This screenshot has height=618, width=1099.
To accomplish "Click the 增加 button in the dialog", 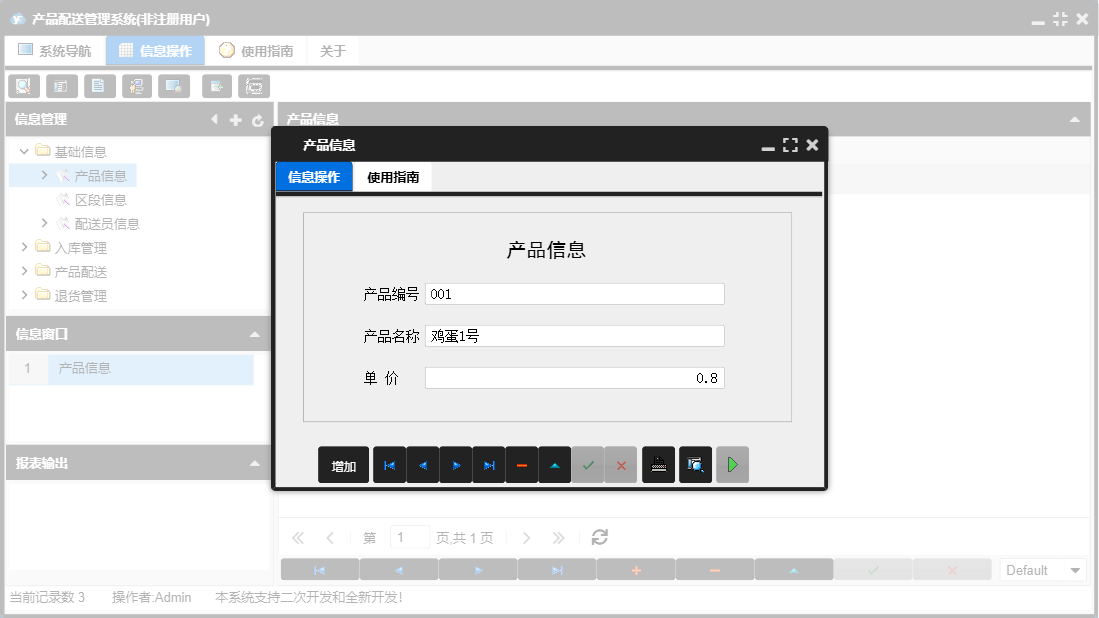I will pos(343,464).
